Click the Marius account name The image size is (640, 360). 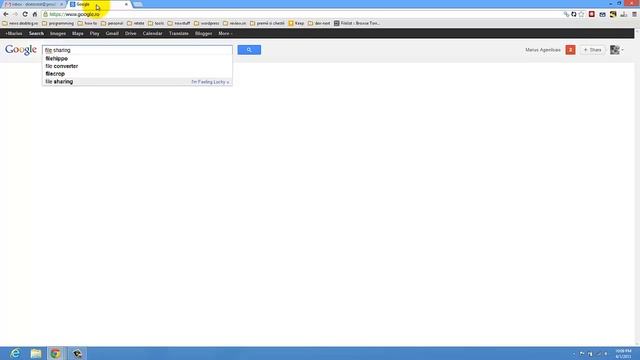(x=543, y=50)
